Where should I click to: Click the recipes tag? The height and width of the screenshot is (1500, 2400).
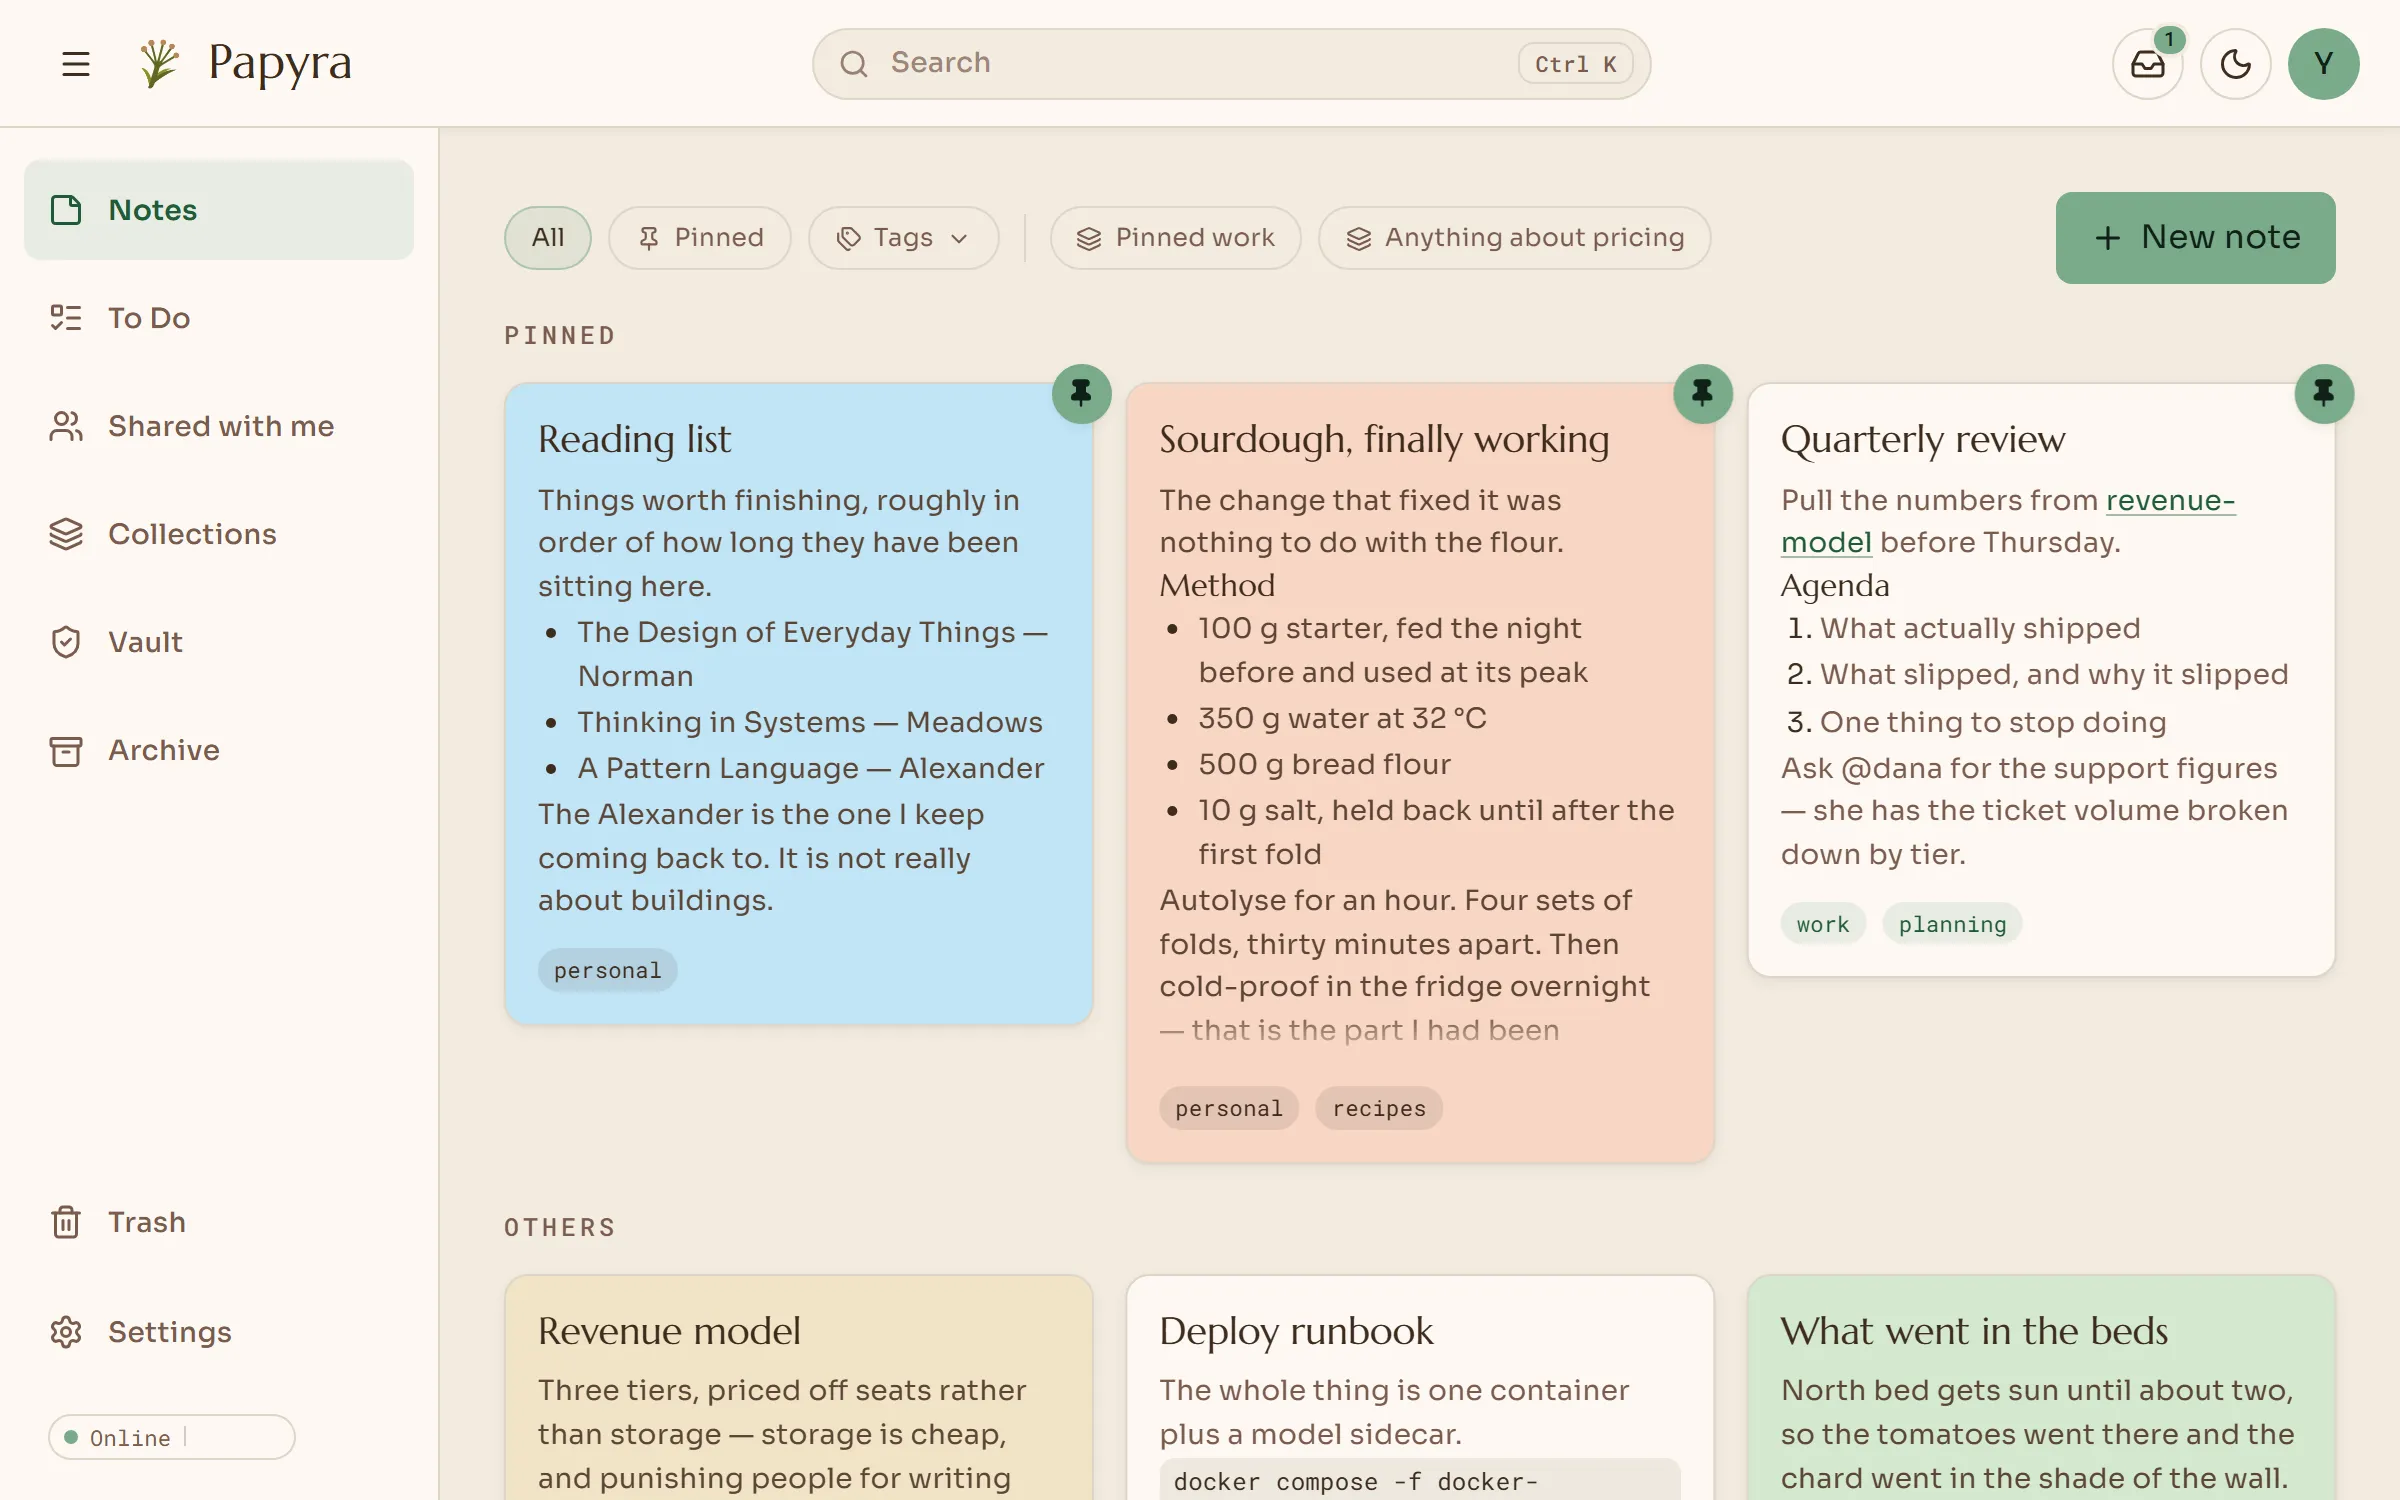click(1379, 1108)
